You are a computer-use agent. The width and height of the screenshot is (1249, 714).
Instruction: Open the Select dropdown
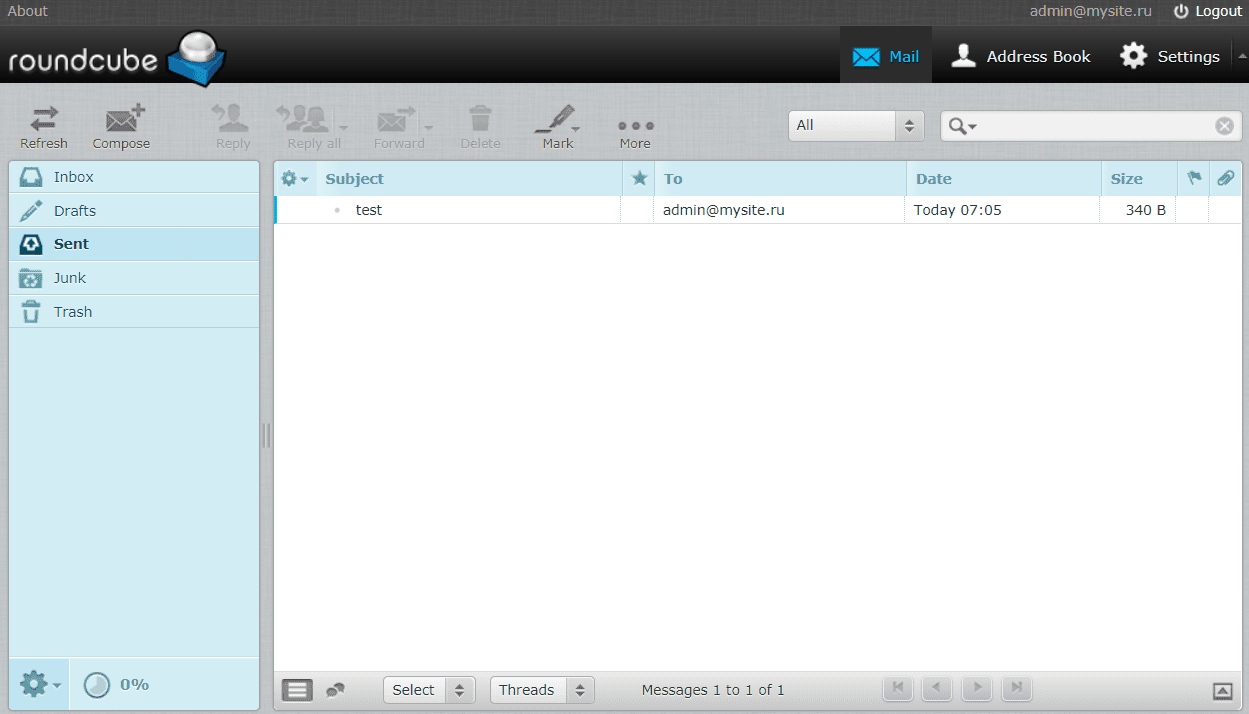[429, 690]
